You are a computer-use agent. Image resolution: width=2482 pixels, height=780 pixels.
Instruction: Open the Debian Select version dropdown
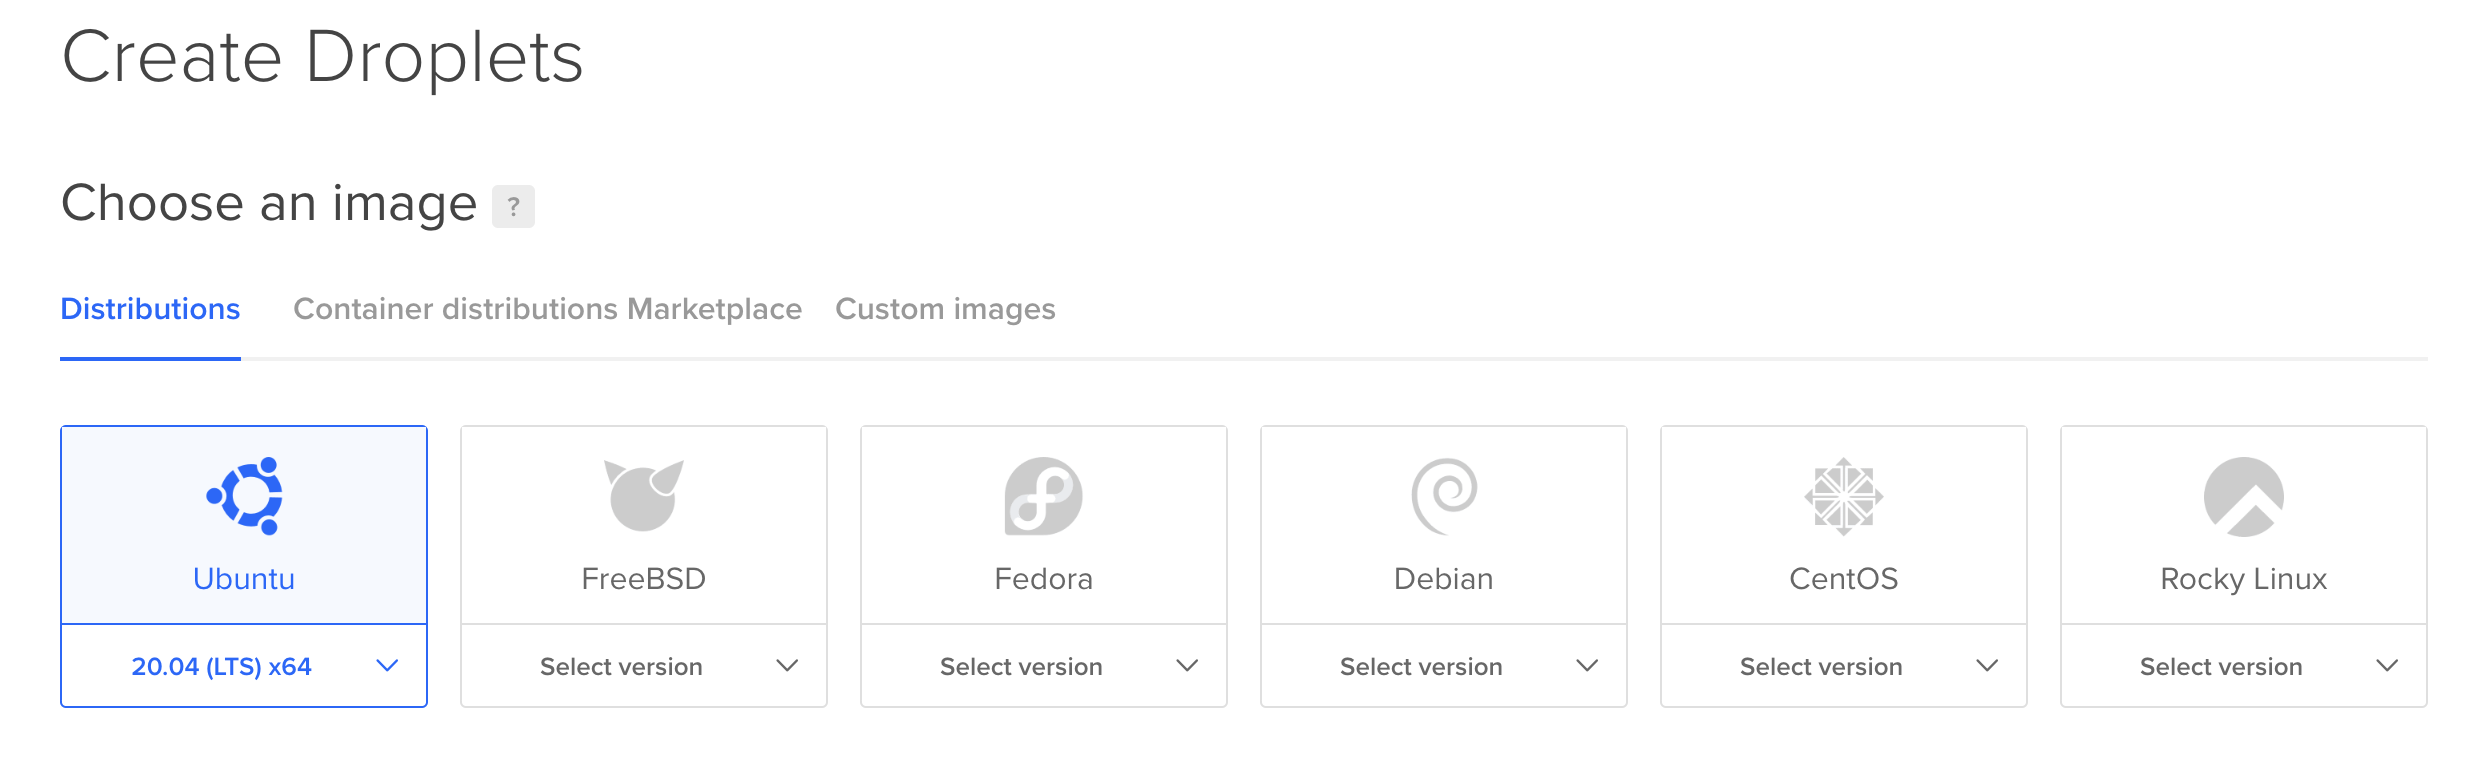[x=1443, y=665]
